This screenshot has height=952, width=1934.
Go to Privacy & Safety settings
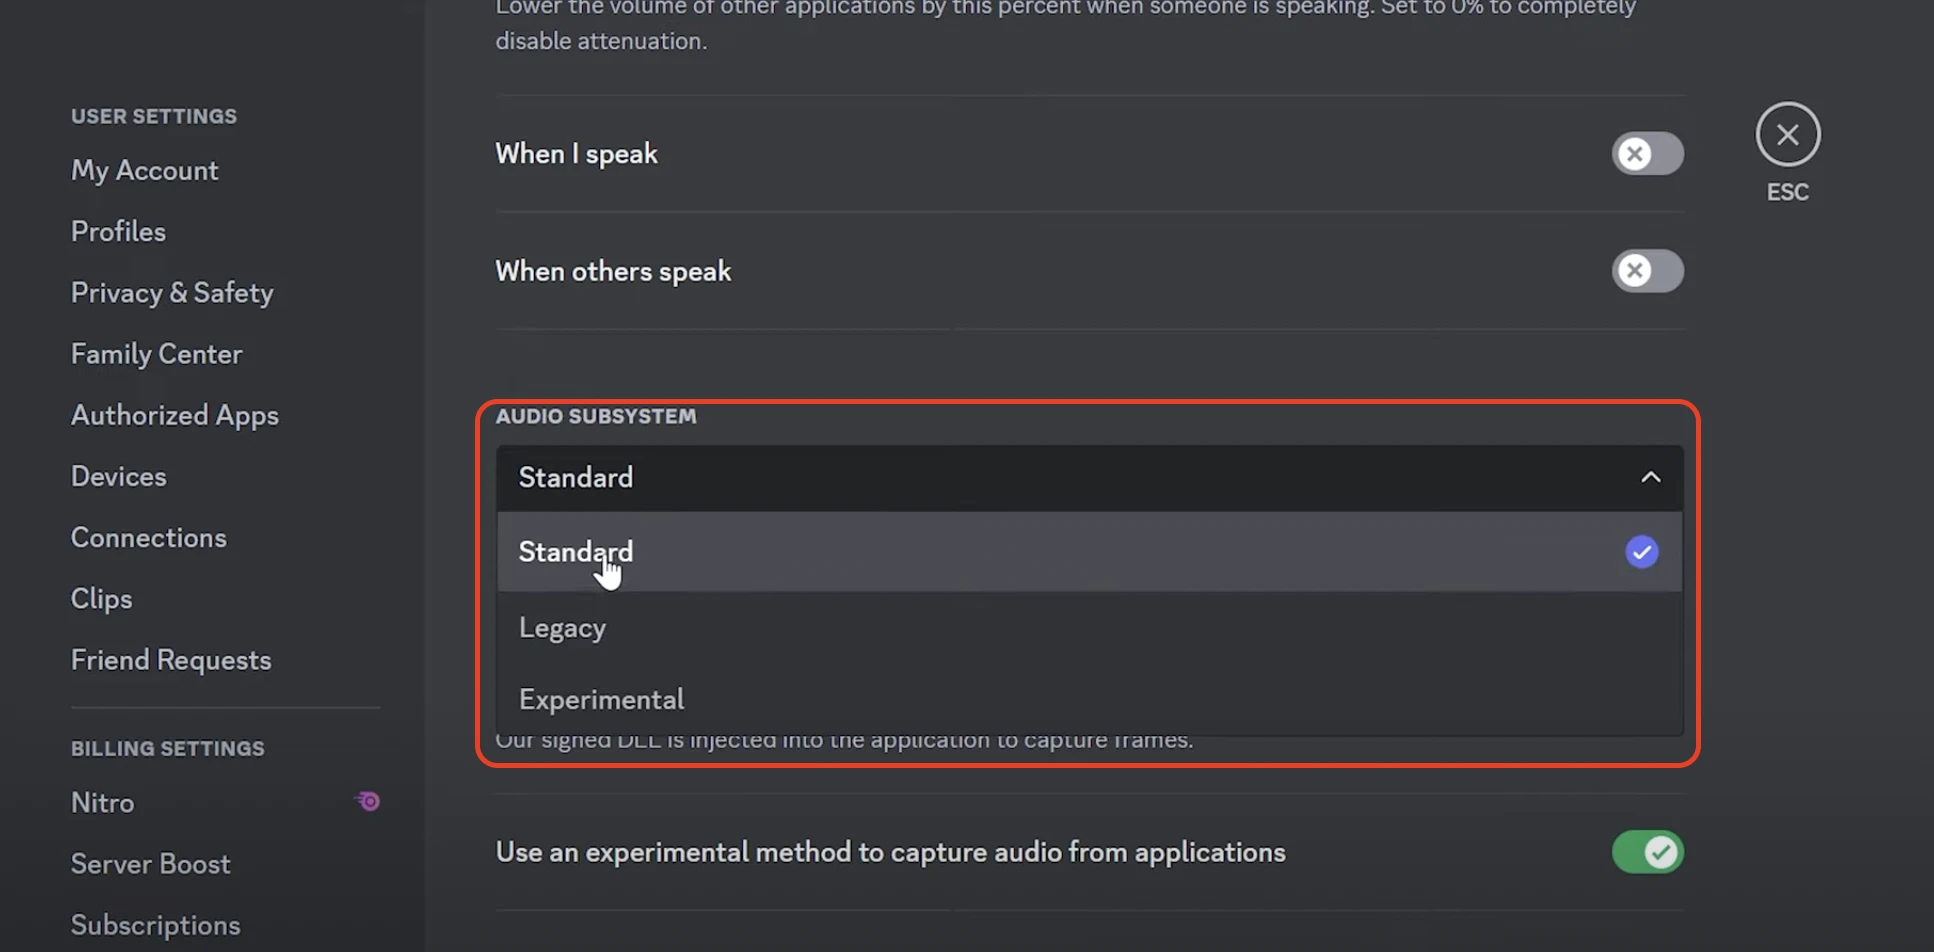pos(172,292)
